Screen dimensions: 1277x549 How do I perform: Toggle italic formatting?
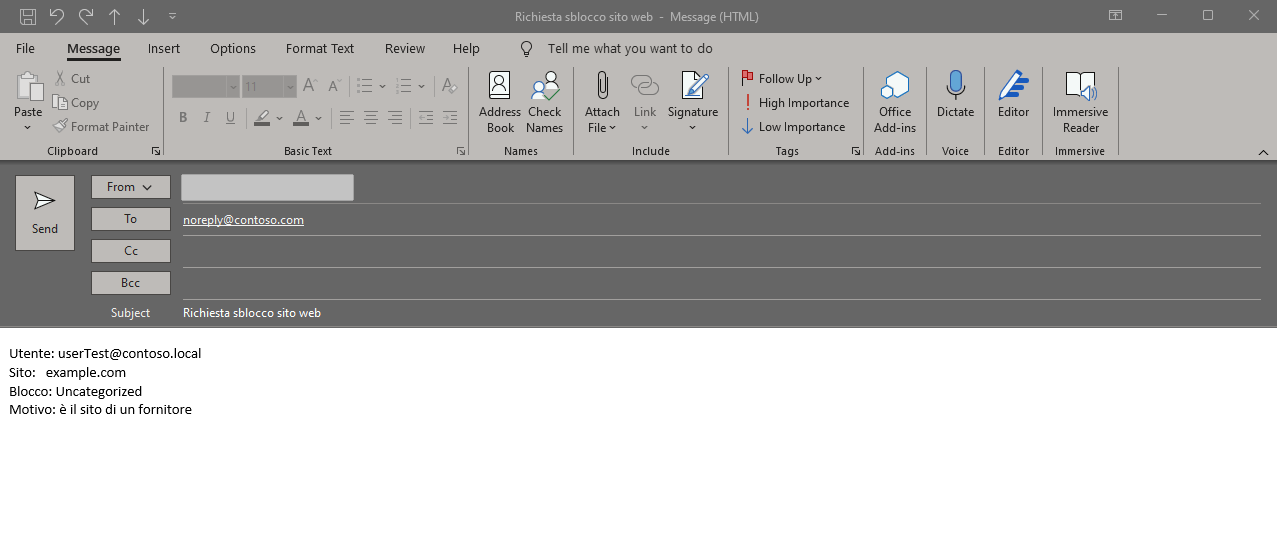pyautogui.click(x=207, y=118)
